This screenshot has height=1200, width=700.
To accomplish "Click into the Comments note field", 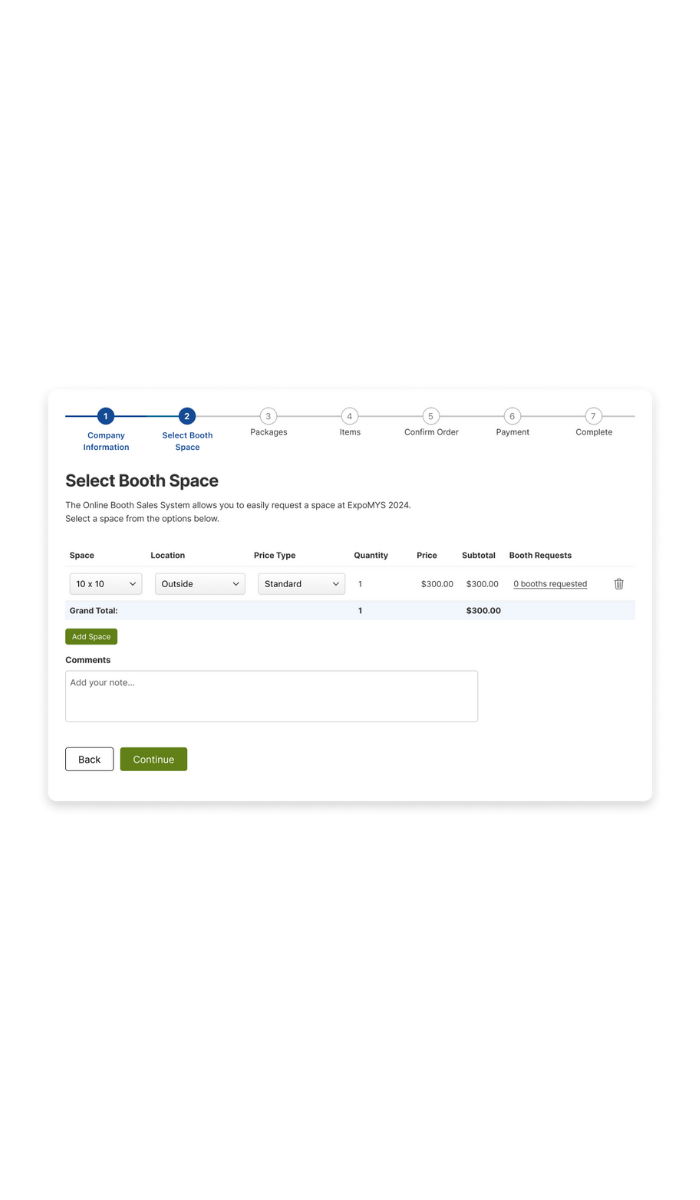I will point(271,696).
